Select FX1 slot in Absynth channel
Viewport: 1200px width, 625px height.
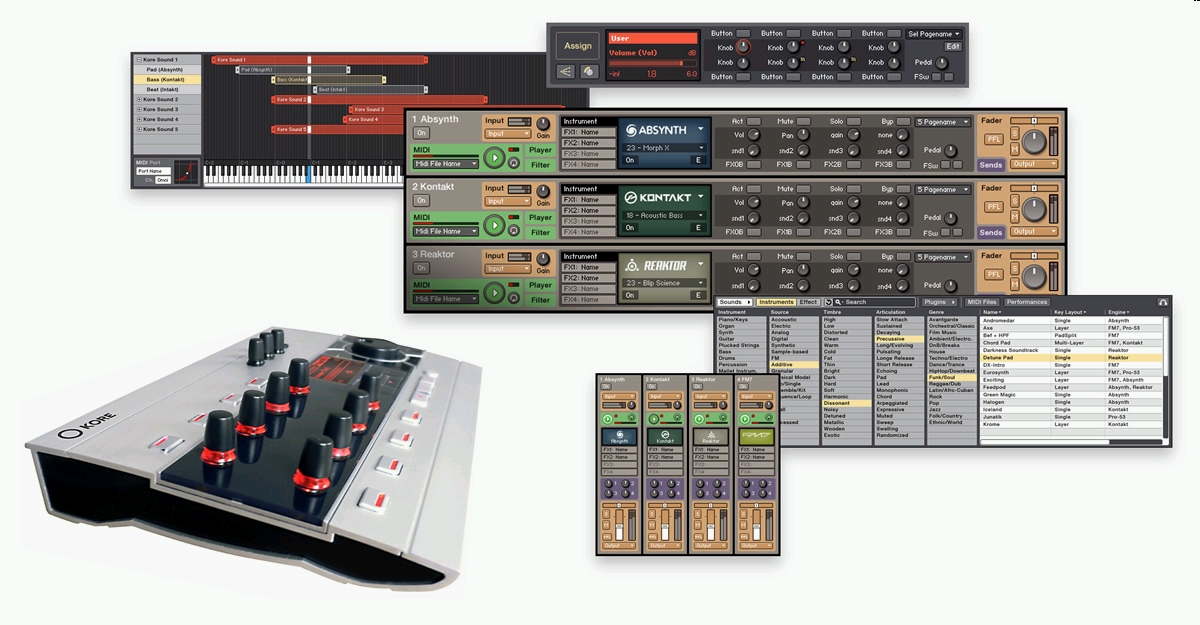click(588, 132)
